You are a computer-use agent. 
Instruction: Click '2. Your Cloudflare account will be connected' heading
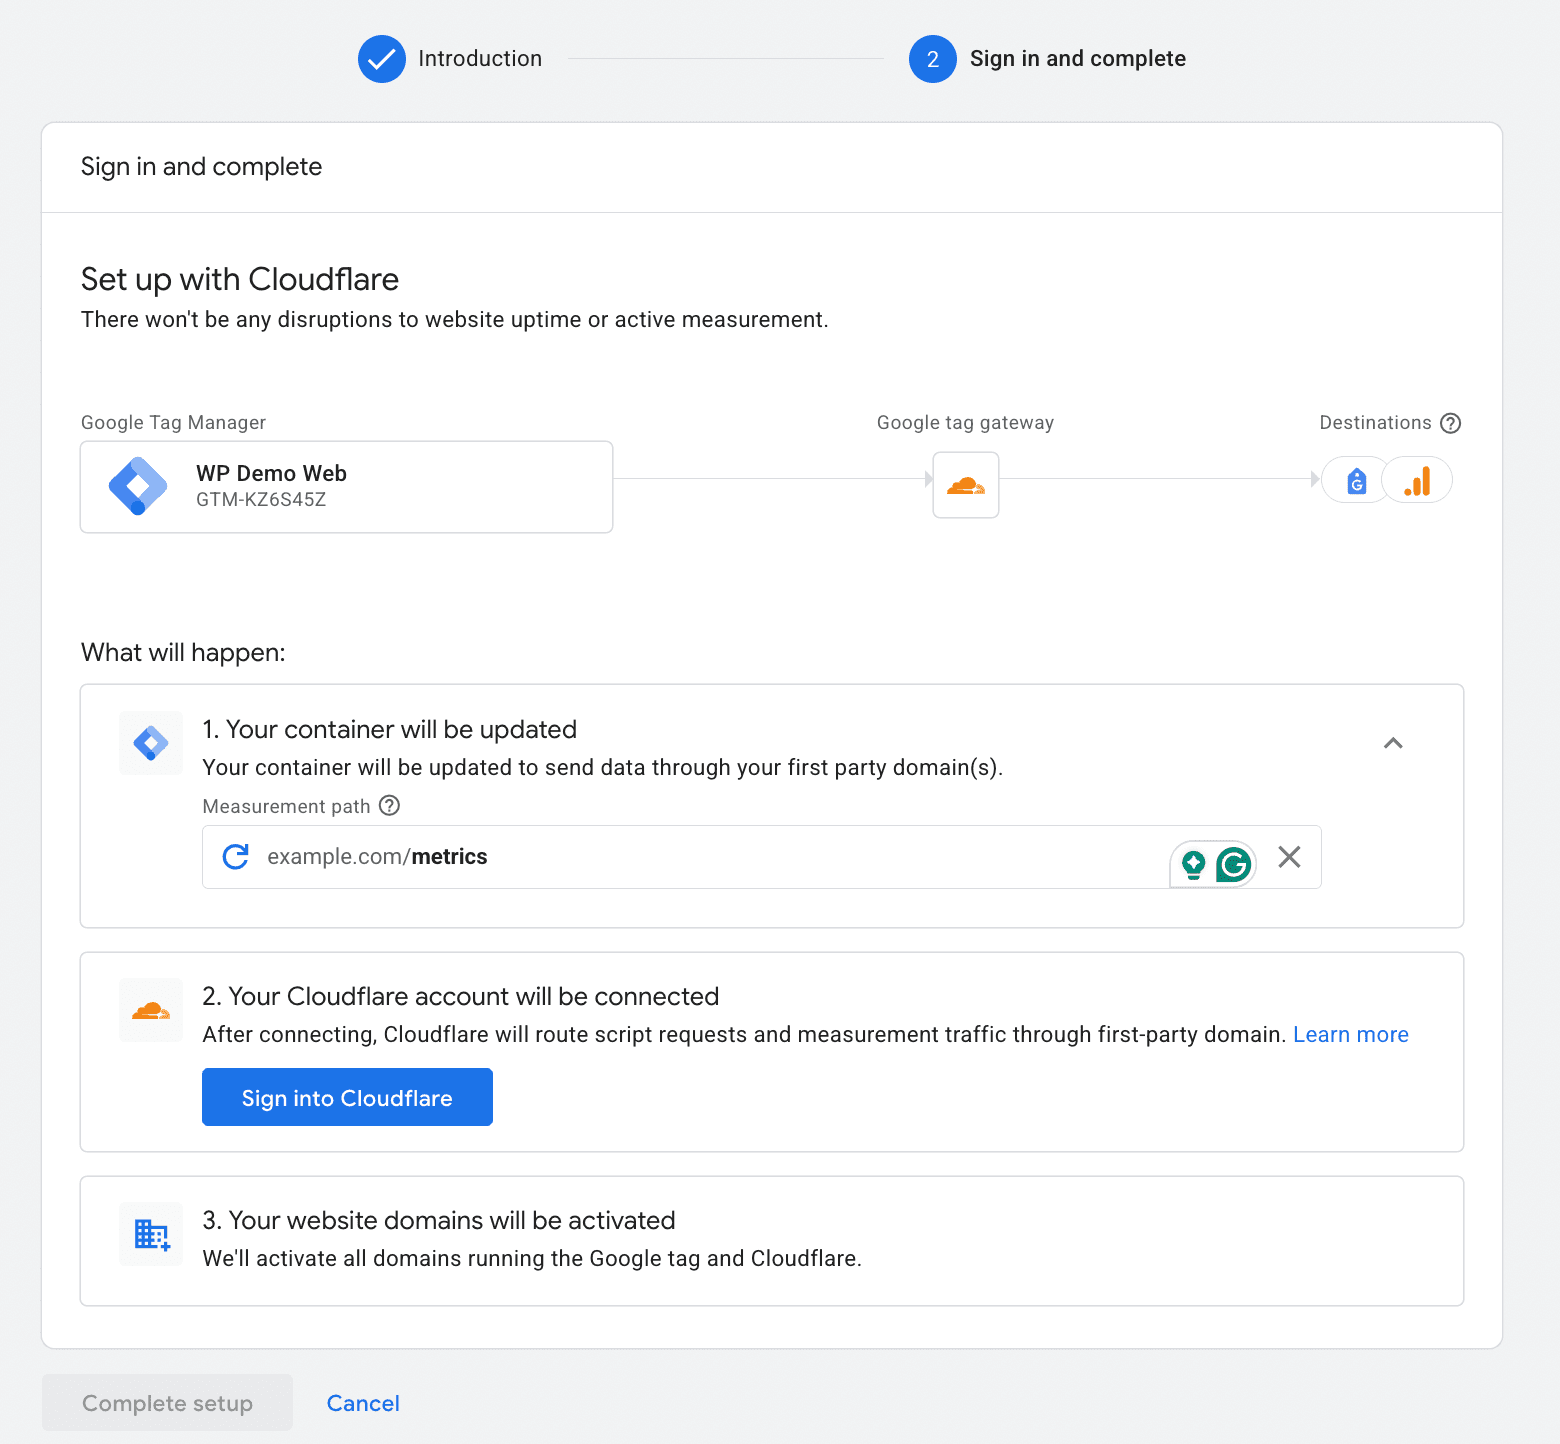pyautogui.click(x=461, y=996)
